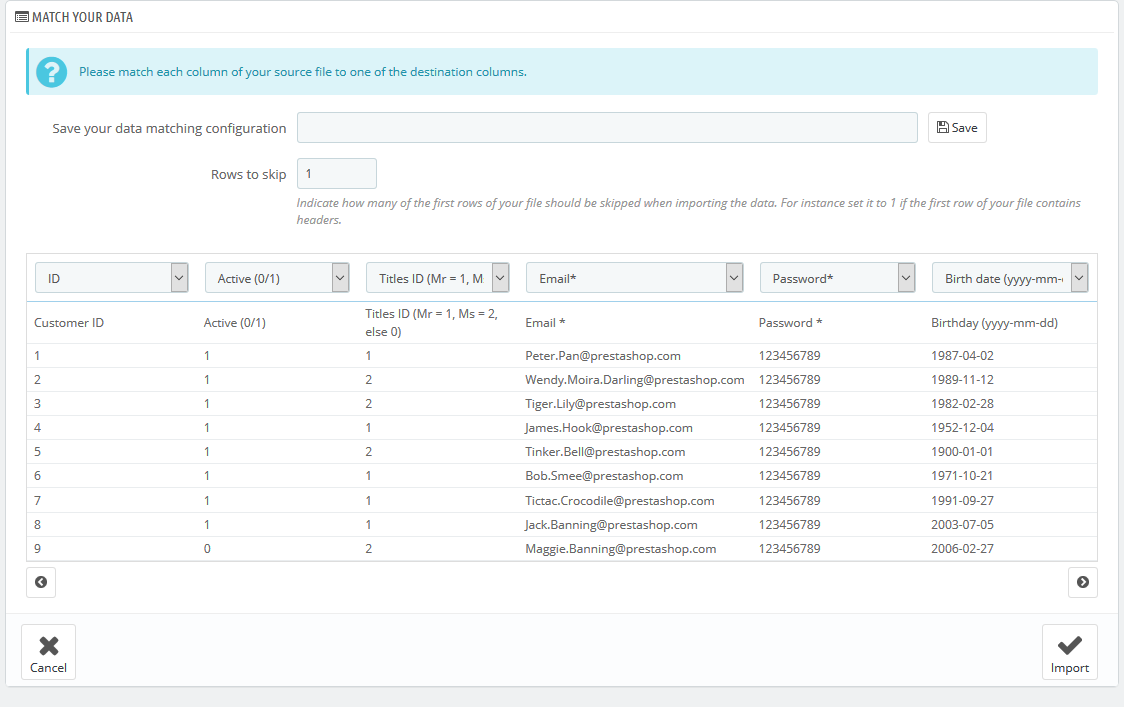This screenshot has width=1124, height=707.
Task: Click the right arrow to view more columns
Action: (1082, 582)
